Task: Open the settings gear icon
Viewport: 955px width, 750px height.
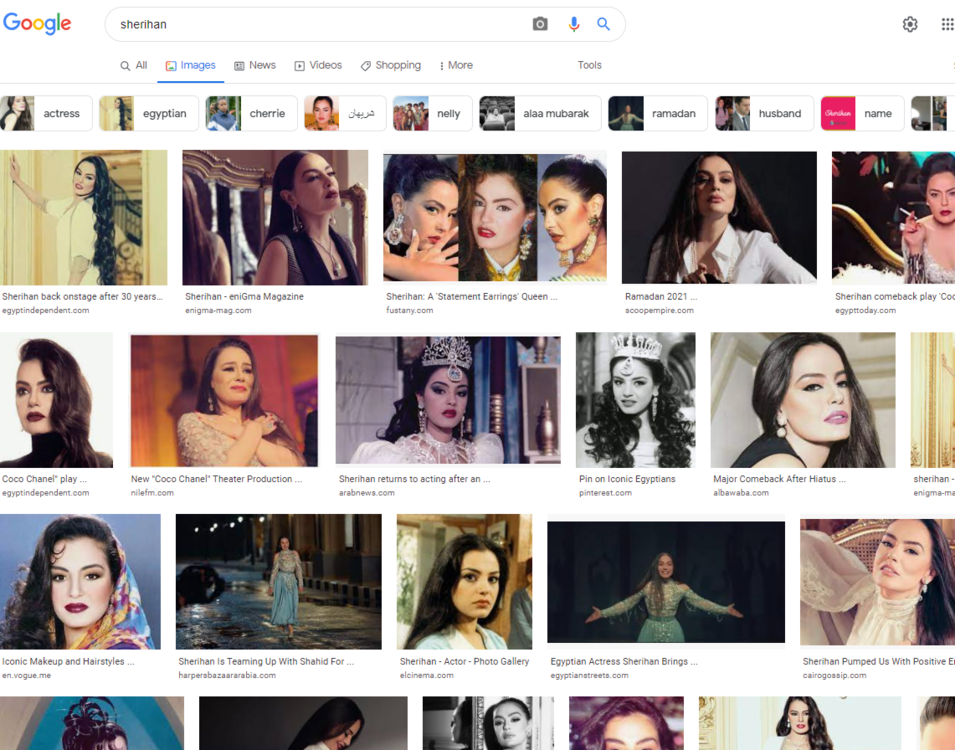Action: [910, 24]
